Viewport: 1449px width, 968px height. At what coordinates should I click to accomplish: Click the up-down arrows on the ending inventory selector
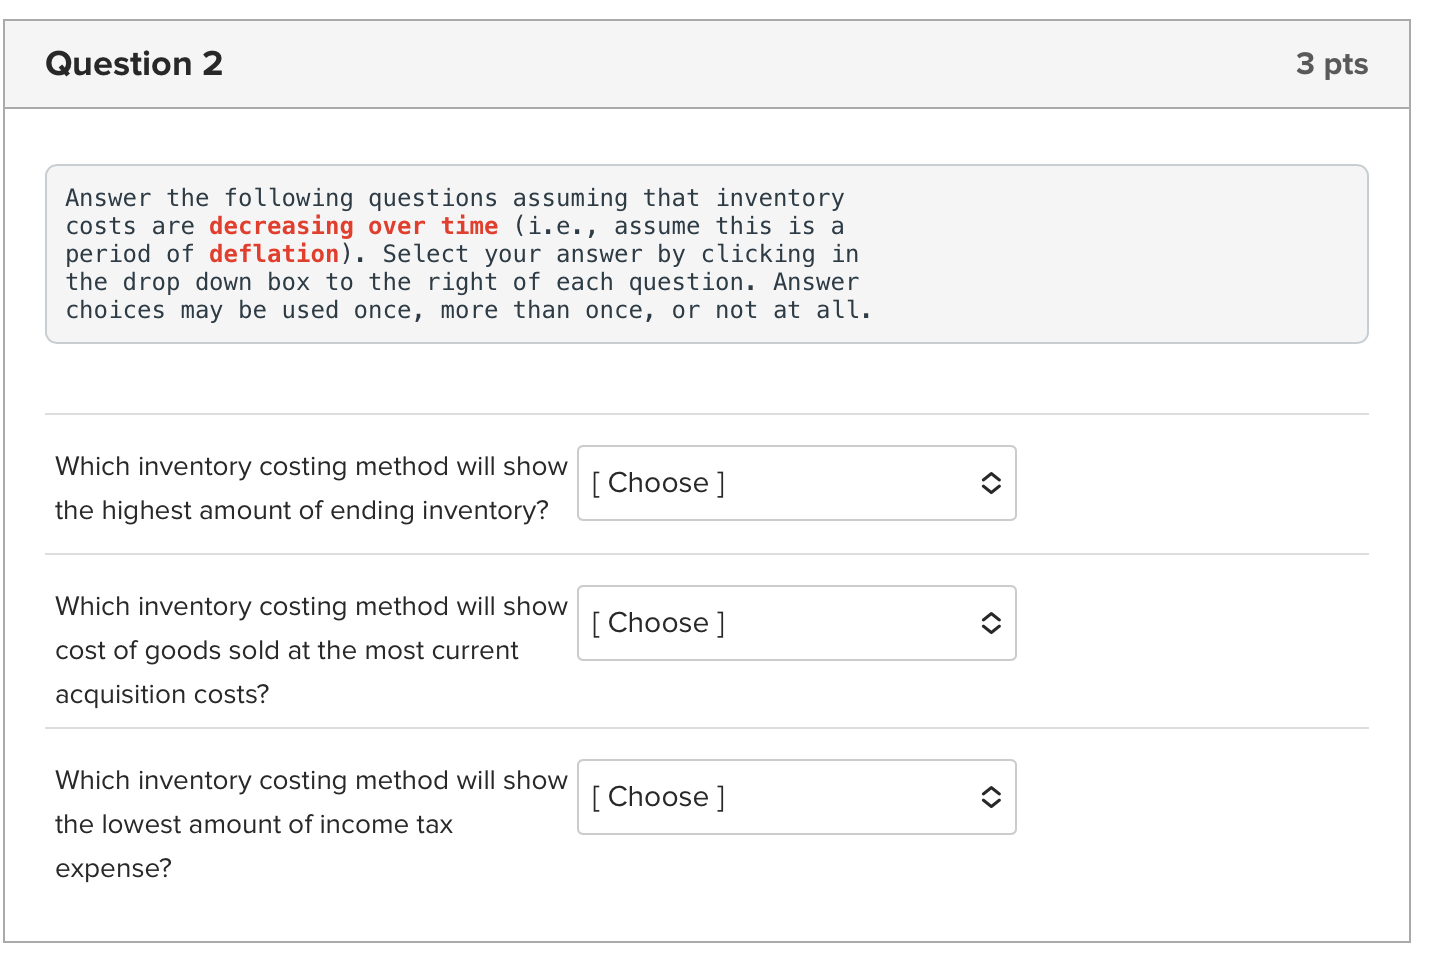(990, 483)
